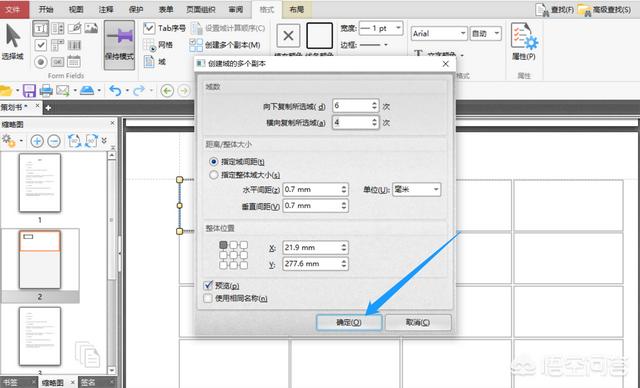
Task: Confirm with the 确定(O) button
Action: (349, 322)
